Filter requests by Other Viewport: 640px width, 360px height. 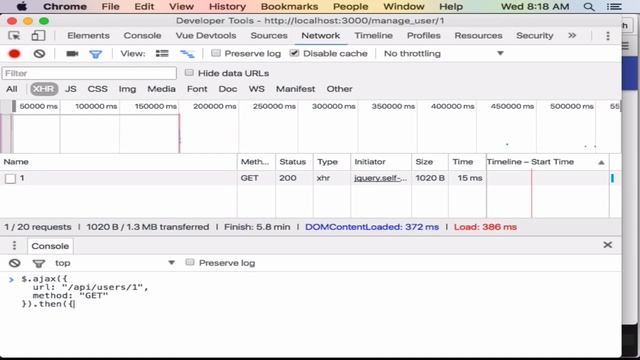339,89
